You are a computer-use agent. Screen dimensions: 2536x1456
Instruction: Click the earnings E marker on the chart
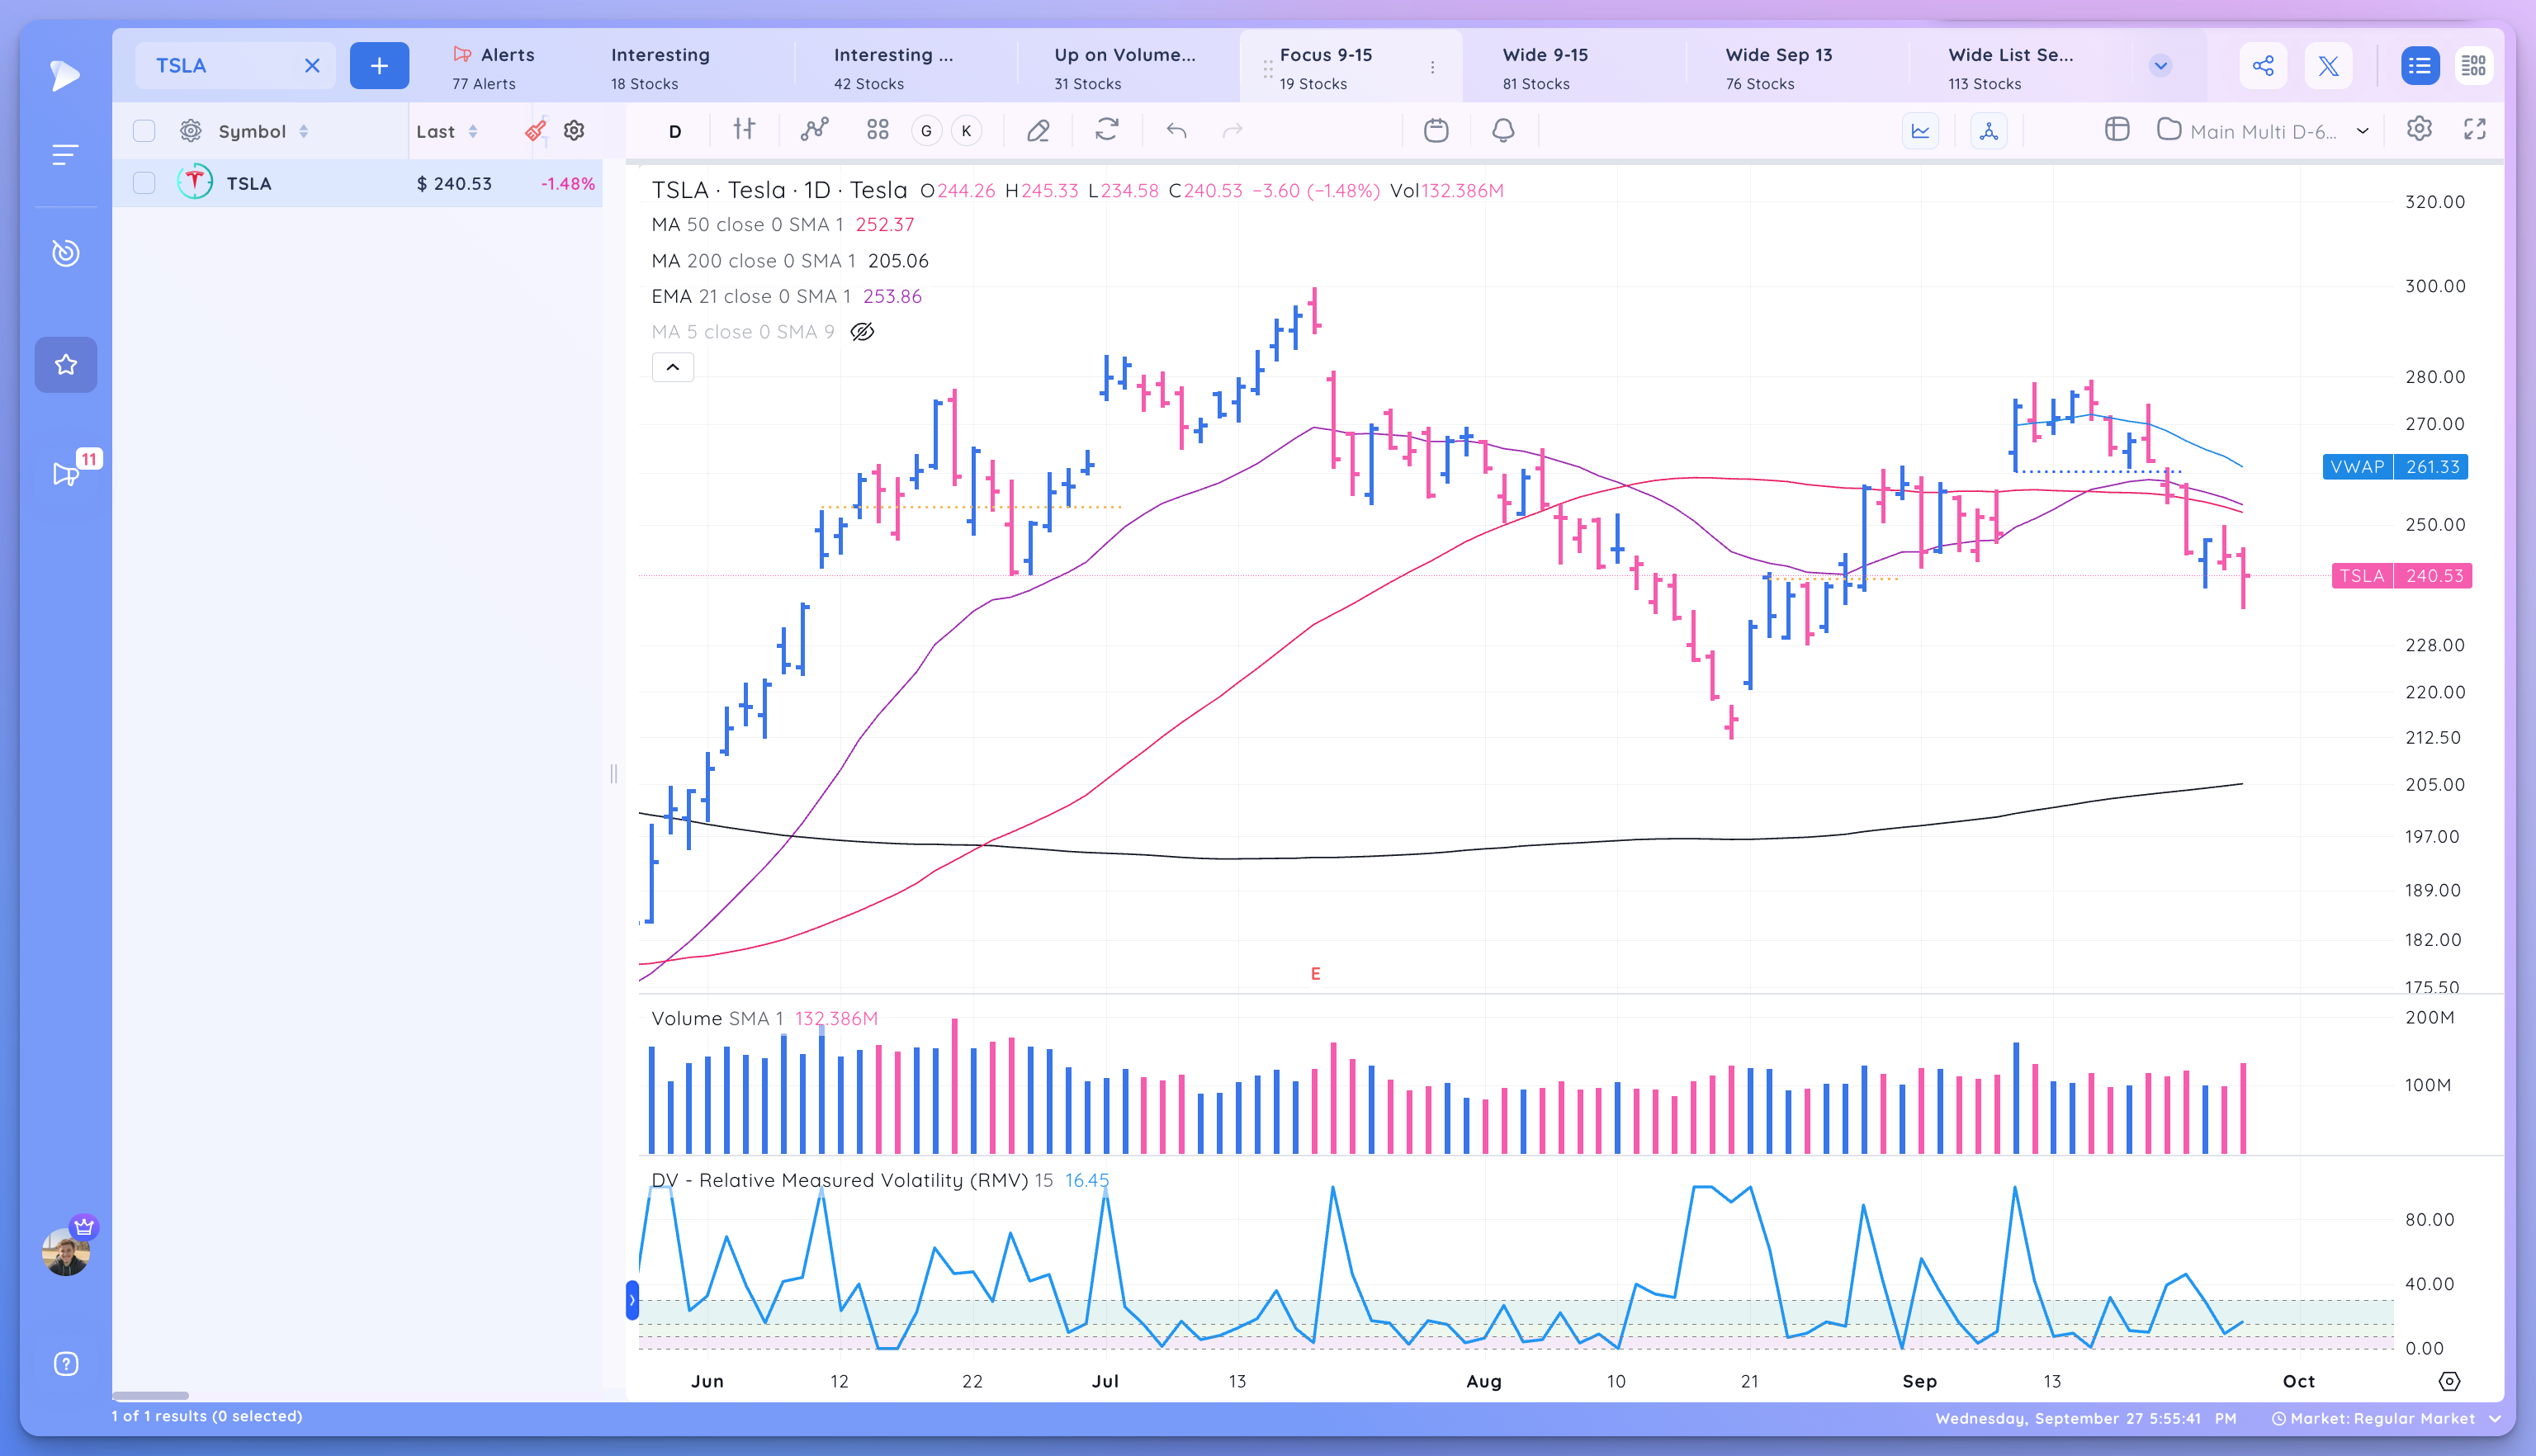(1315, 974)
